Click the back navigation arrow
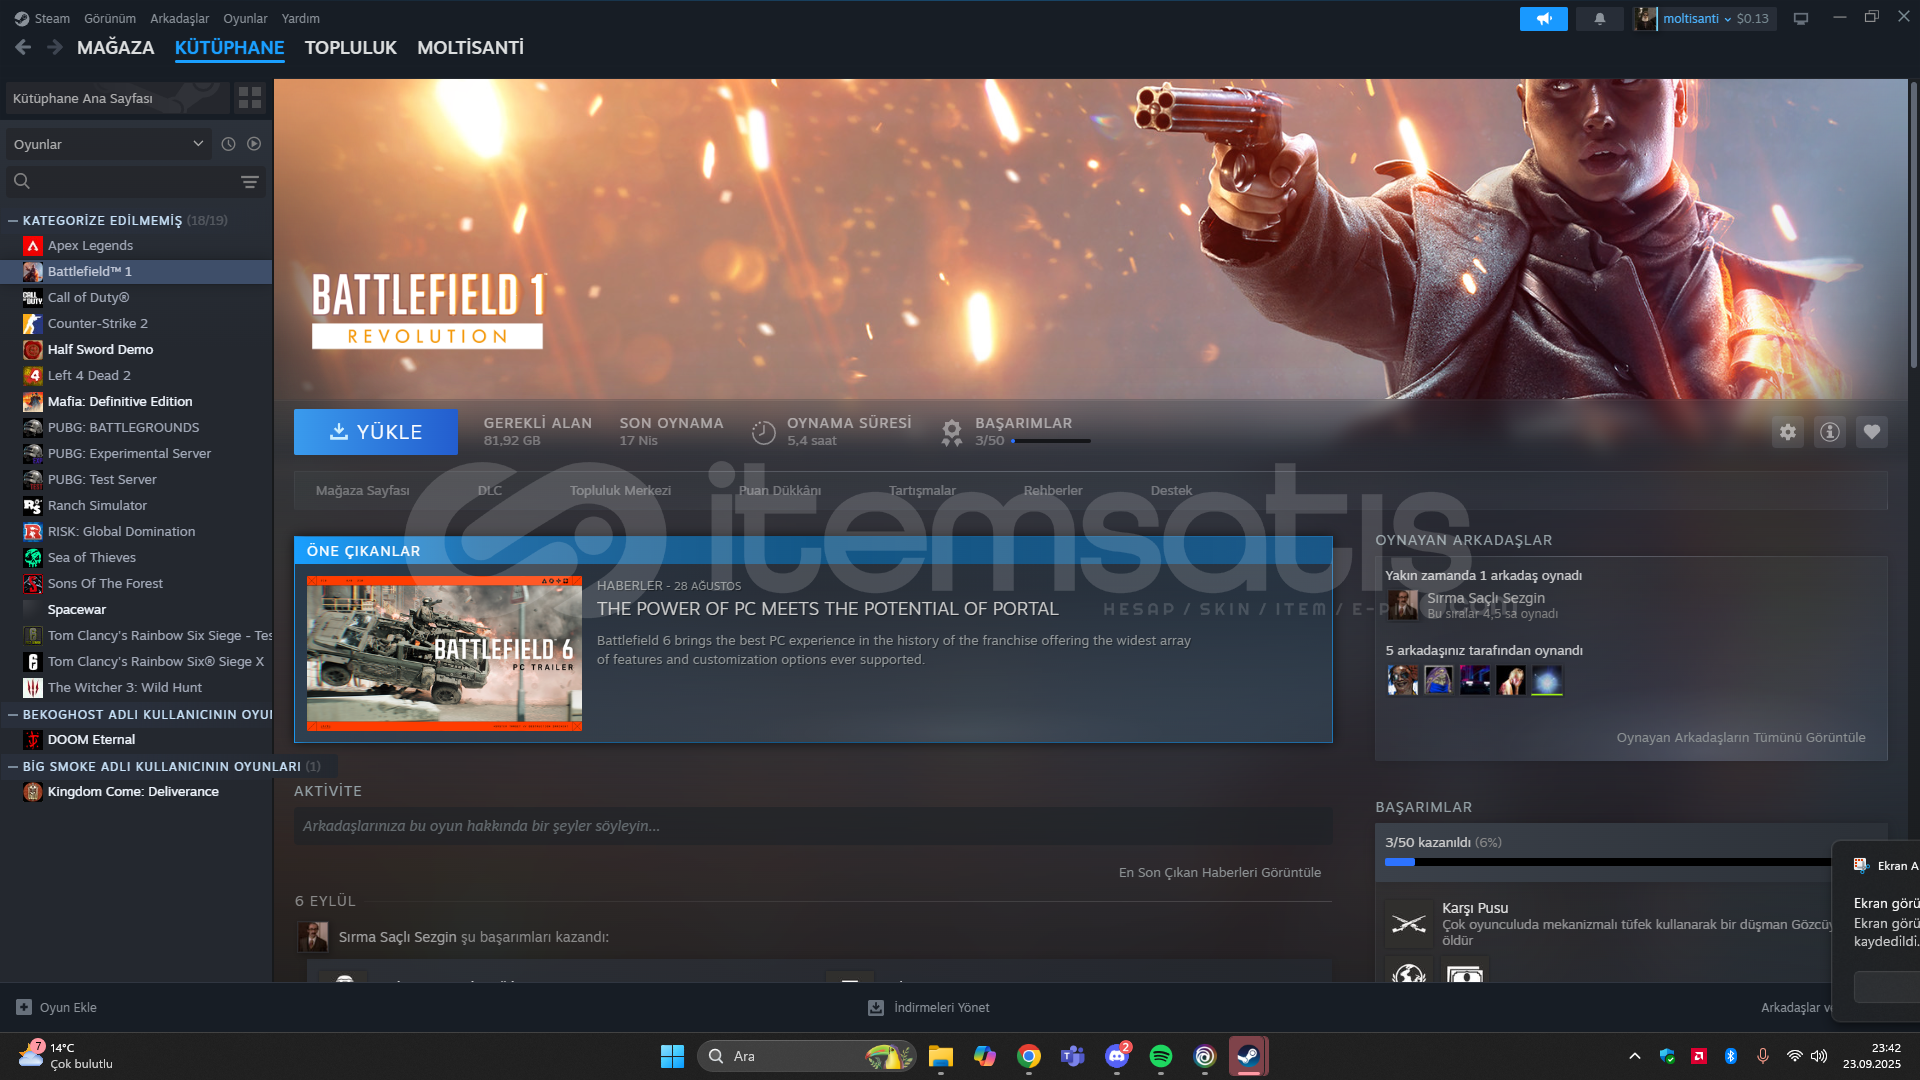 coord(23,47)
